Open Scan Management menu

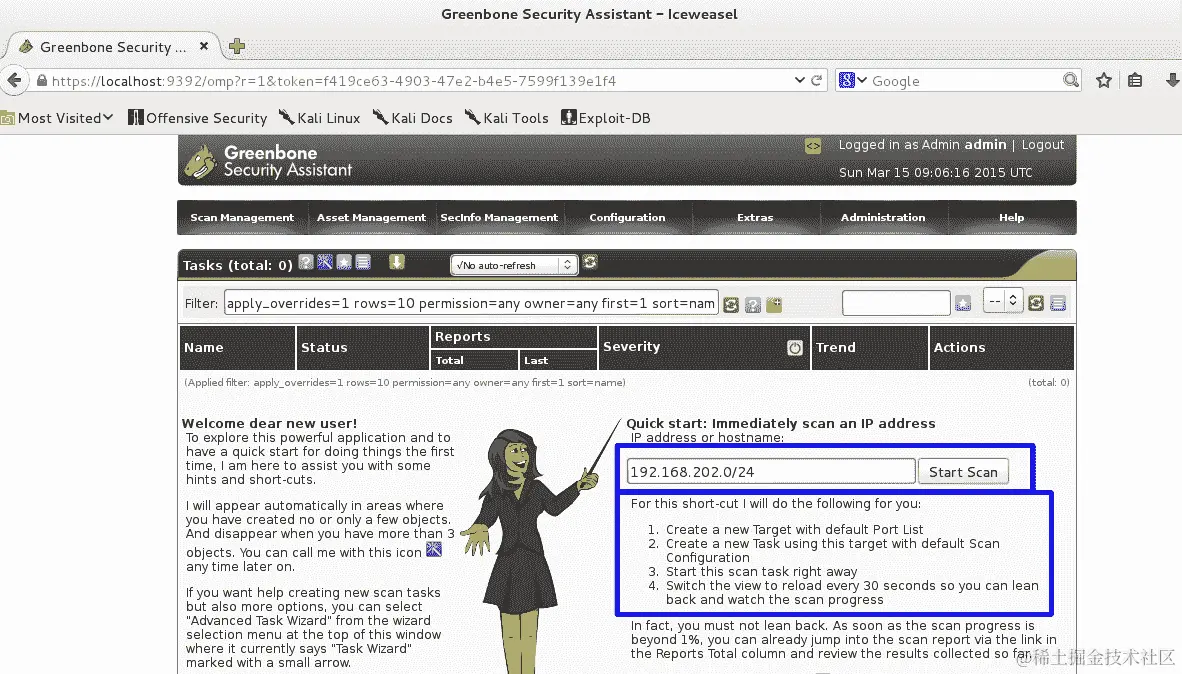tap(242, 217)
